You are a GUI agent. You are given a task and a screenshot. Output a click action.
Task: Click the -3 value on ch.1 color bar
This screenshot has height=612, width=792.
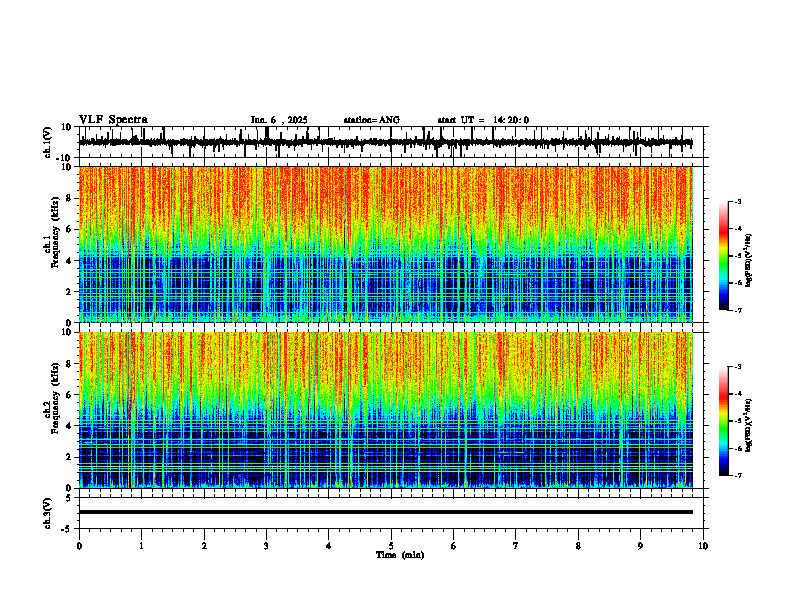click(x=737, y=202)
